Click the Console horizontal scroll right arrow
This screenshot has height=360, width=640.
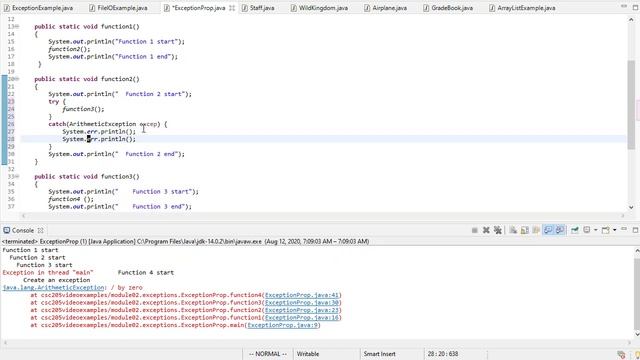point(630,343)
